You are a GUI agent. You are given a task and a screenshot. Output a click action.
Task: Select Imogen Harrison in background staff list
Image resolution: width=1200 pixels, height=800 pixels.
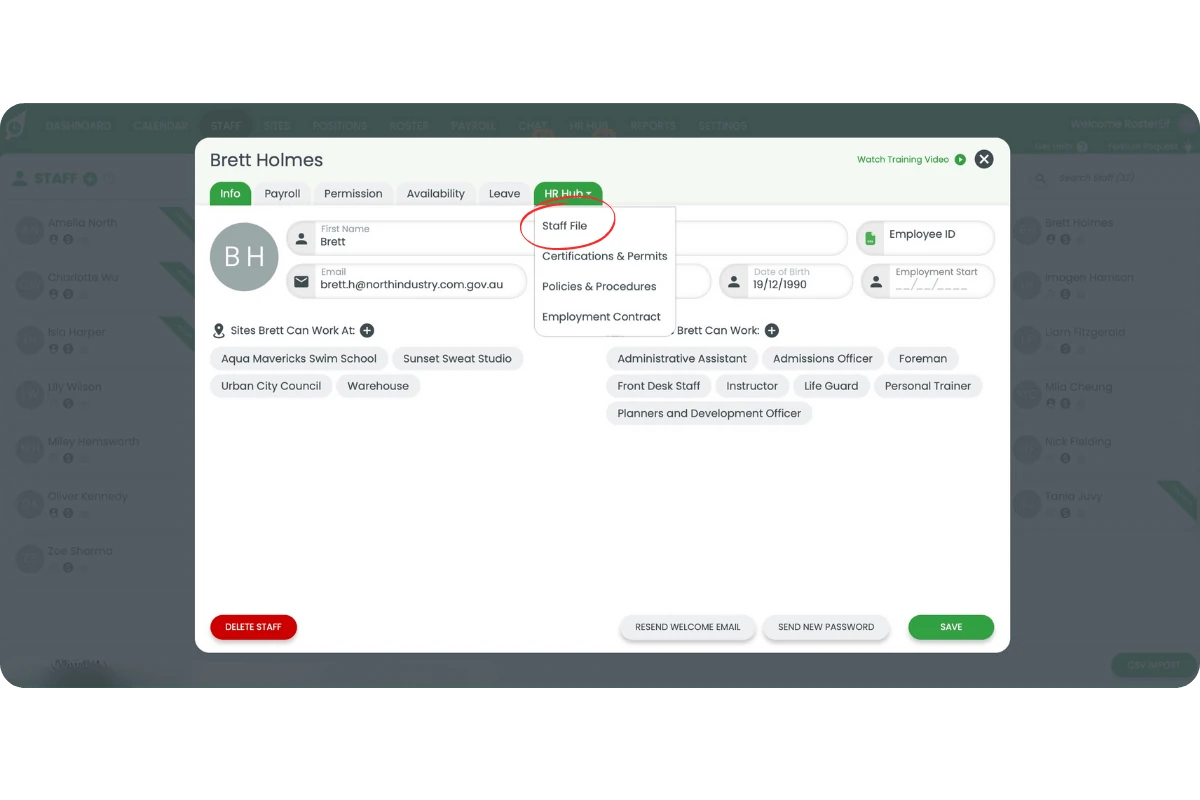pos(1088,277)
